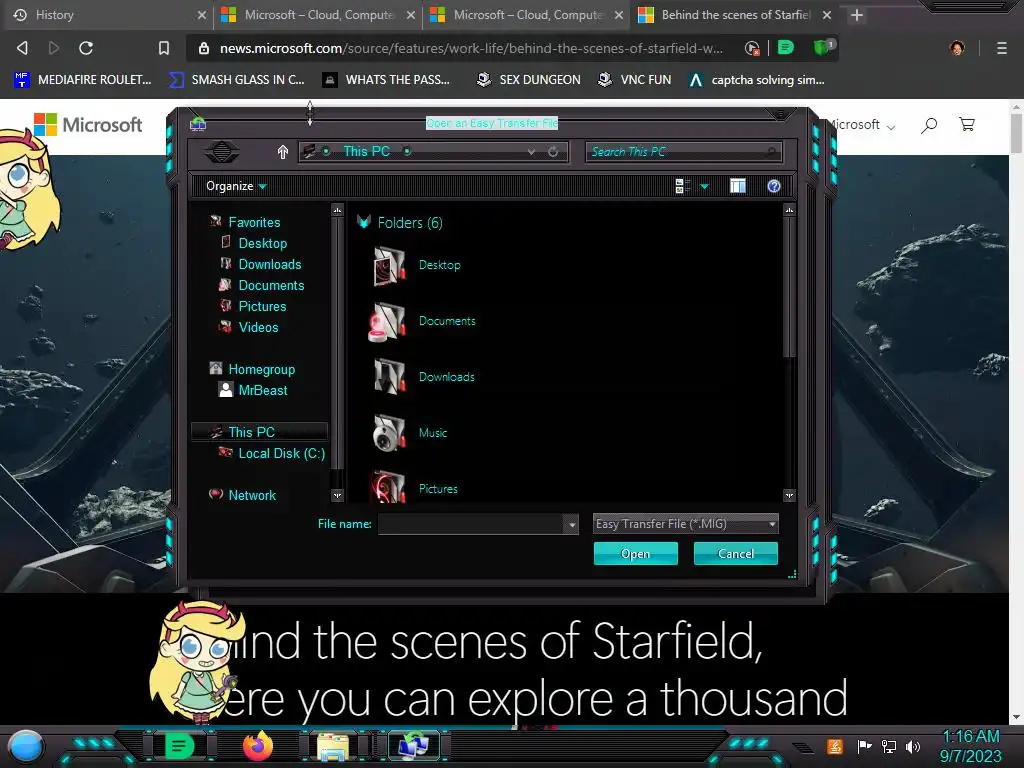This screenshot has height=768, width=1024.
Task: Click the Cancel button
Action: (x=735, y=554)
